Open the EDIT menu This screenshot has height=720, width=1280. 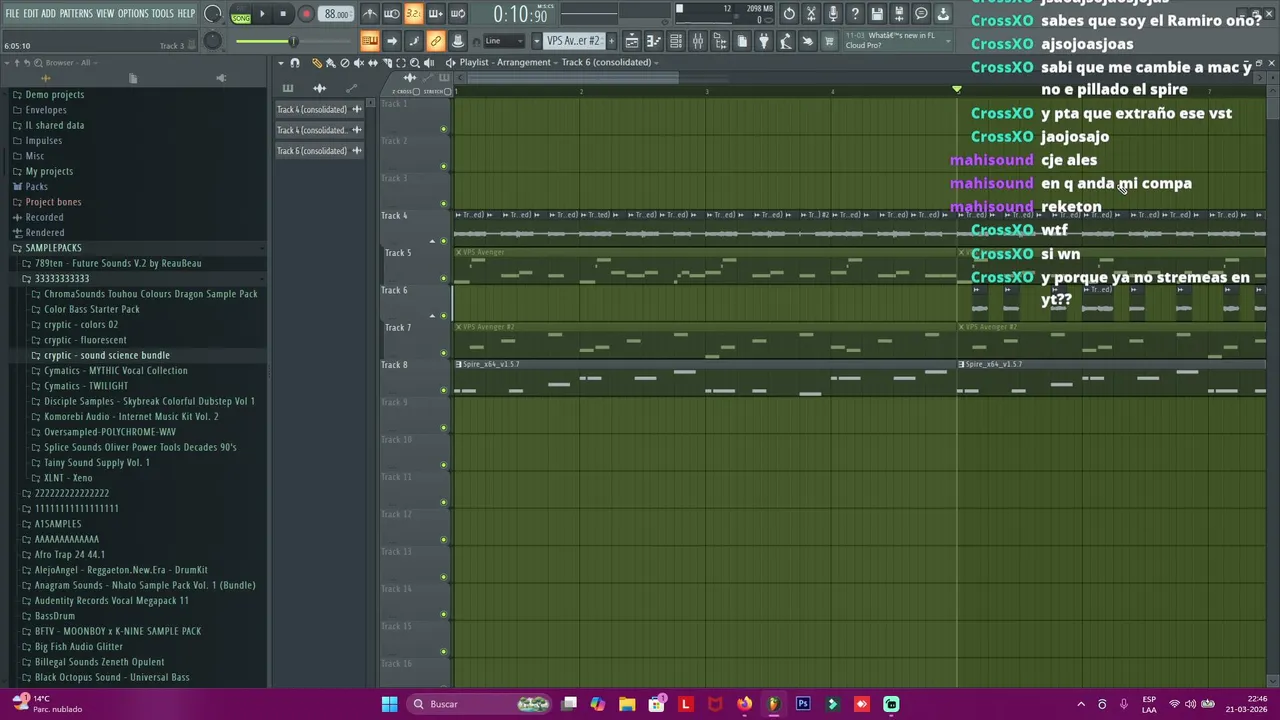coord(31,14)
